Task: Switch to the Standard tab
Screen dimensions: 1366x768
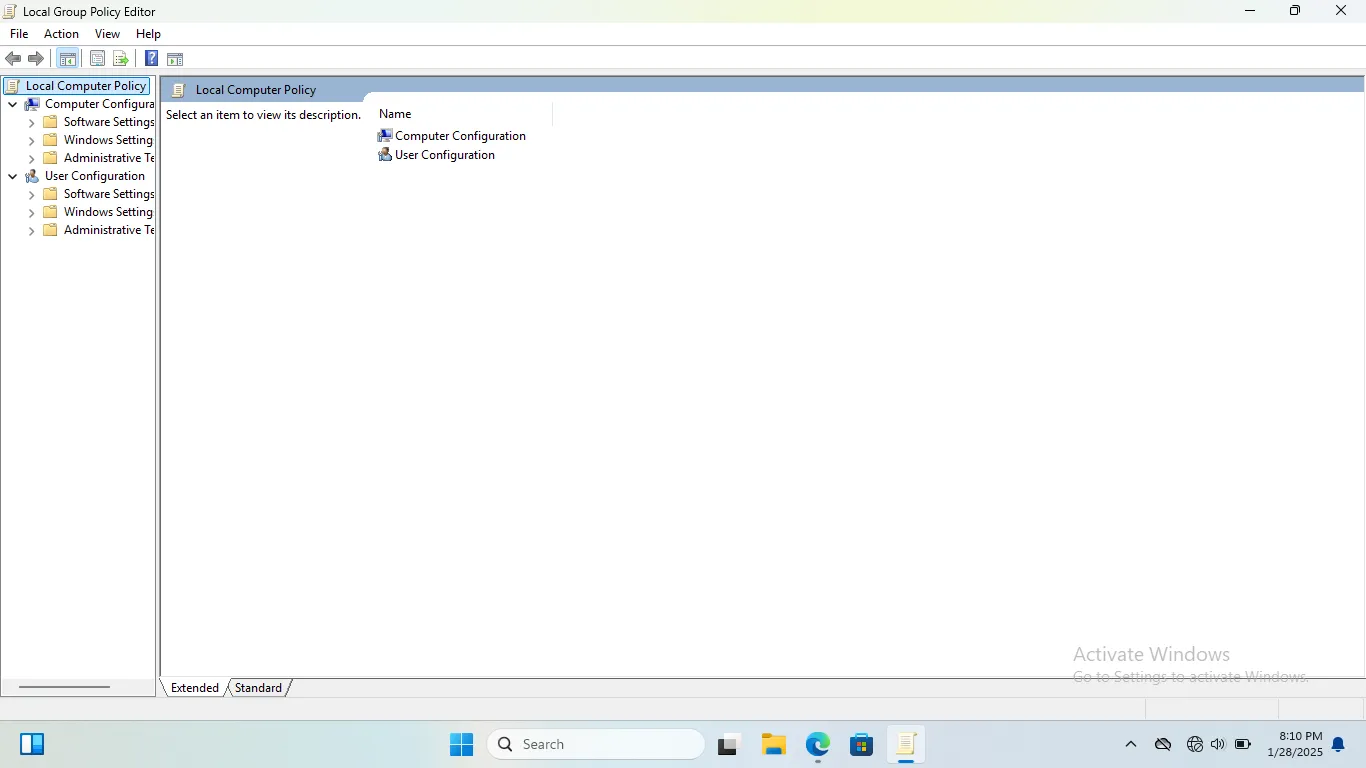Action: [258, 688]
